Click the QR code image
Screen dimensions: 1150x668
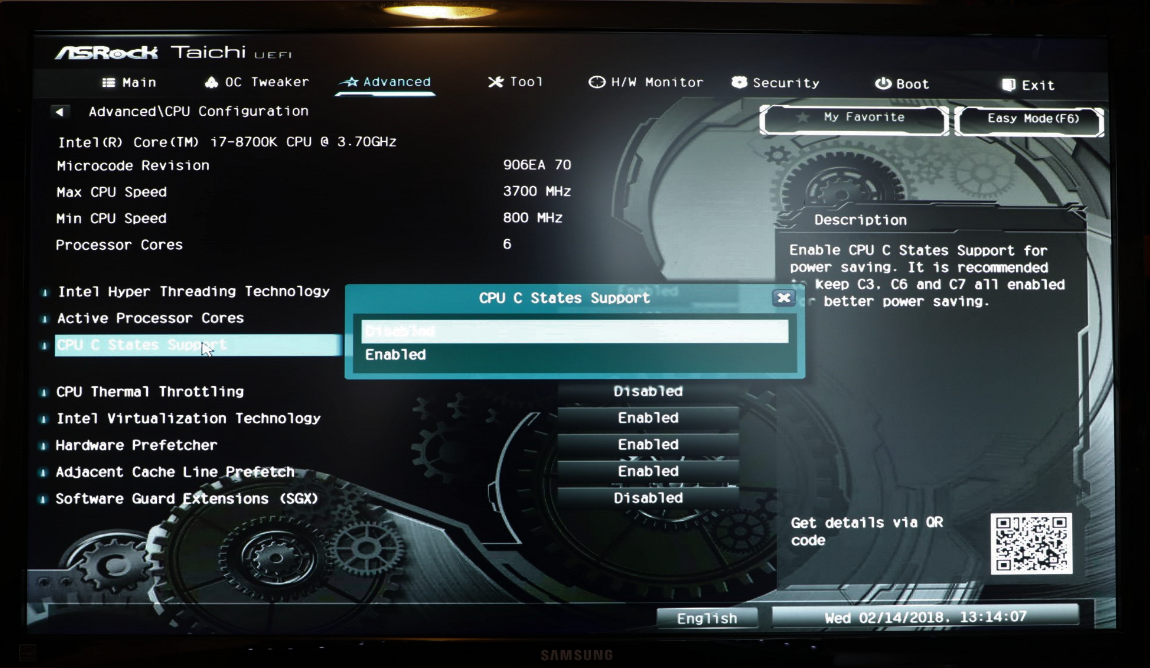pos(1031,543)
